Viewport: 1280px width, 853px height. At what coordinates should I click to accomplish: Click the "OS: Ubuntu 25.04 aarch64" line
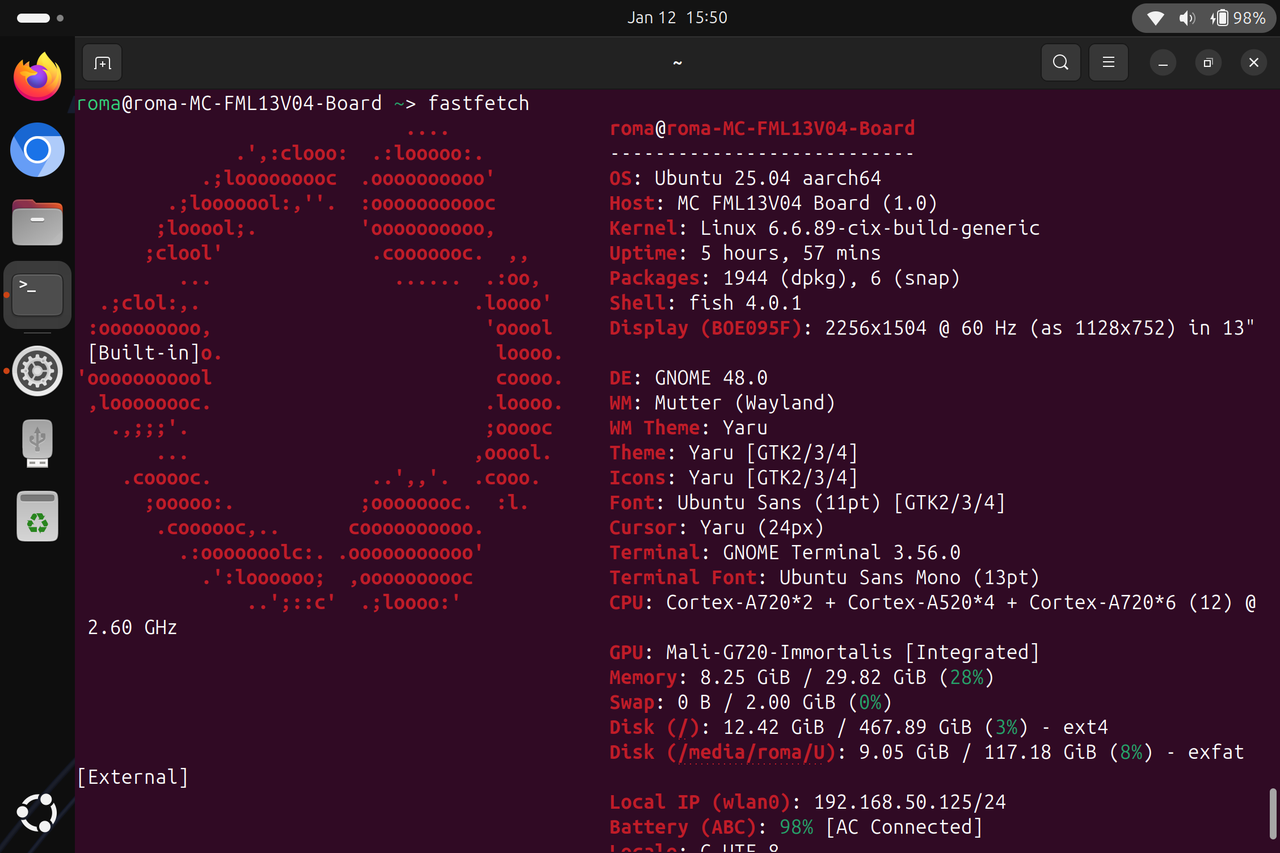(x=745, y=178)
